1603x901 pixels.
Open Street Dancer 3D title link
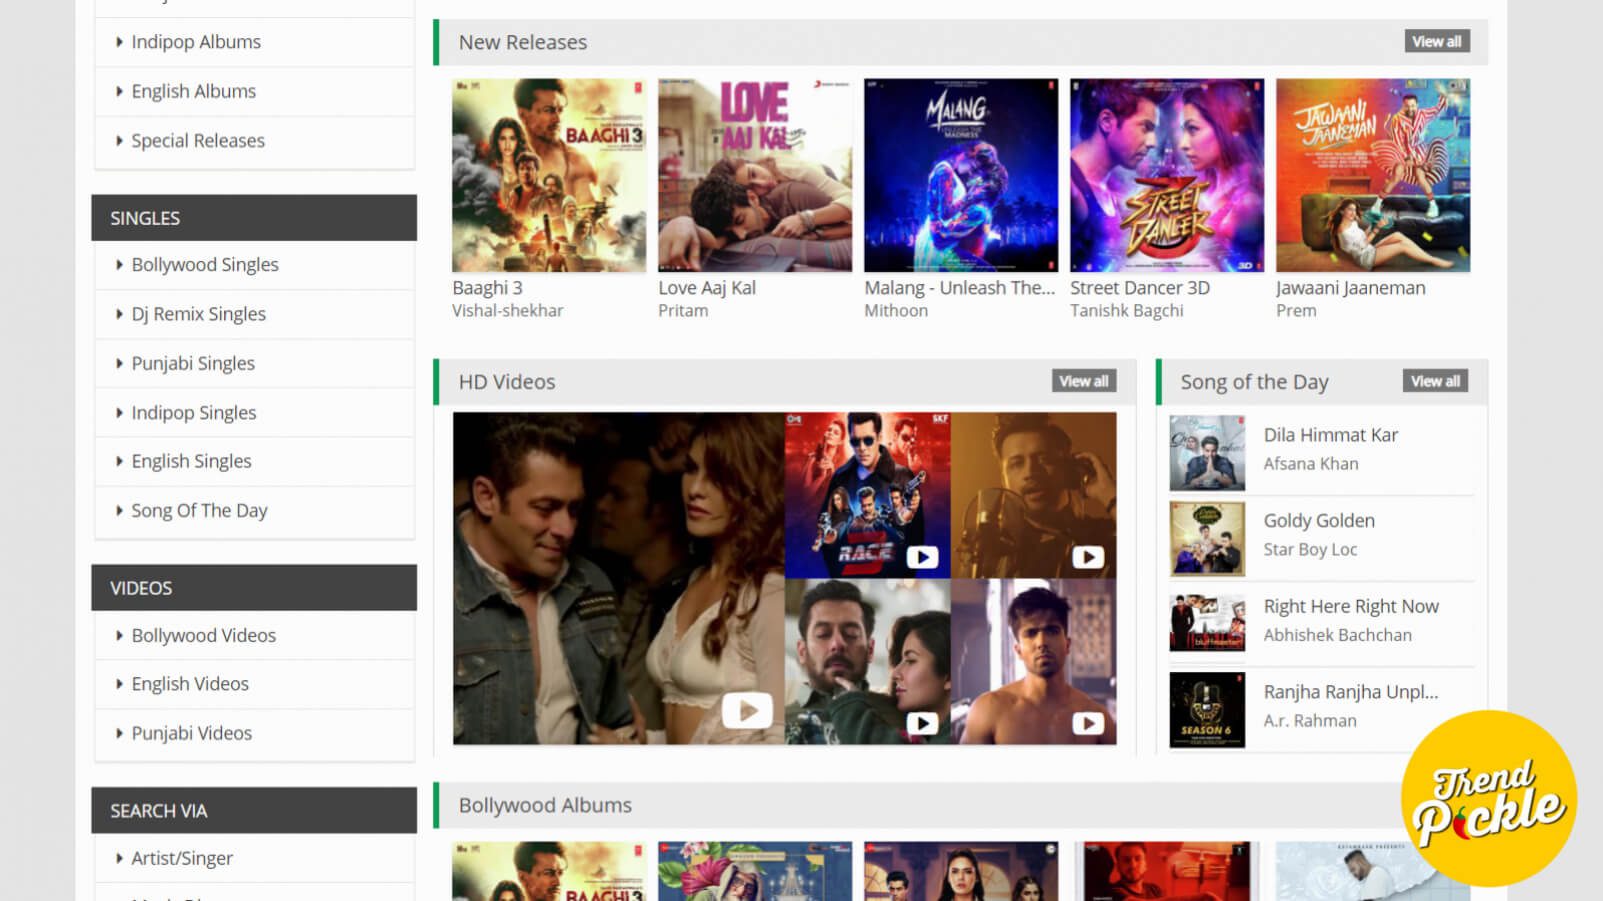coord(1140,288)
